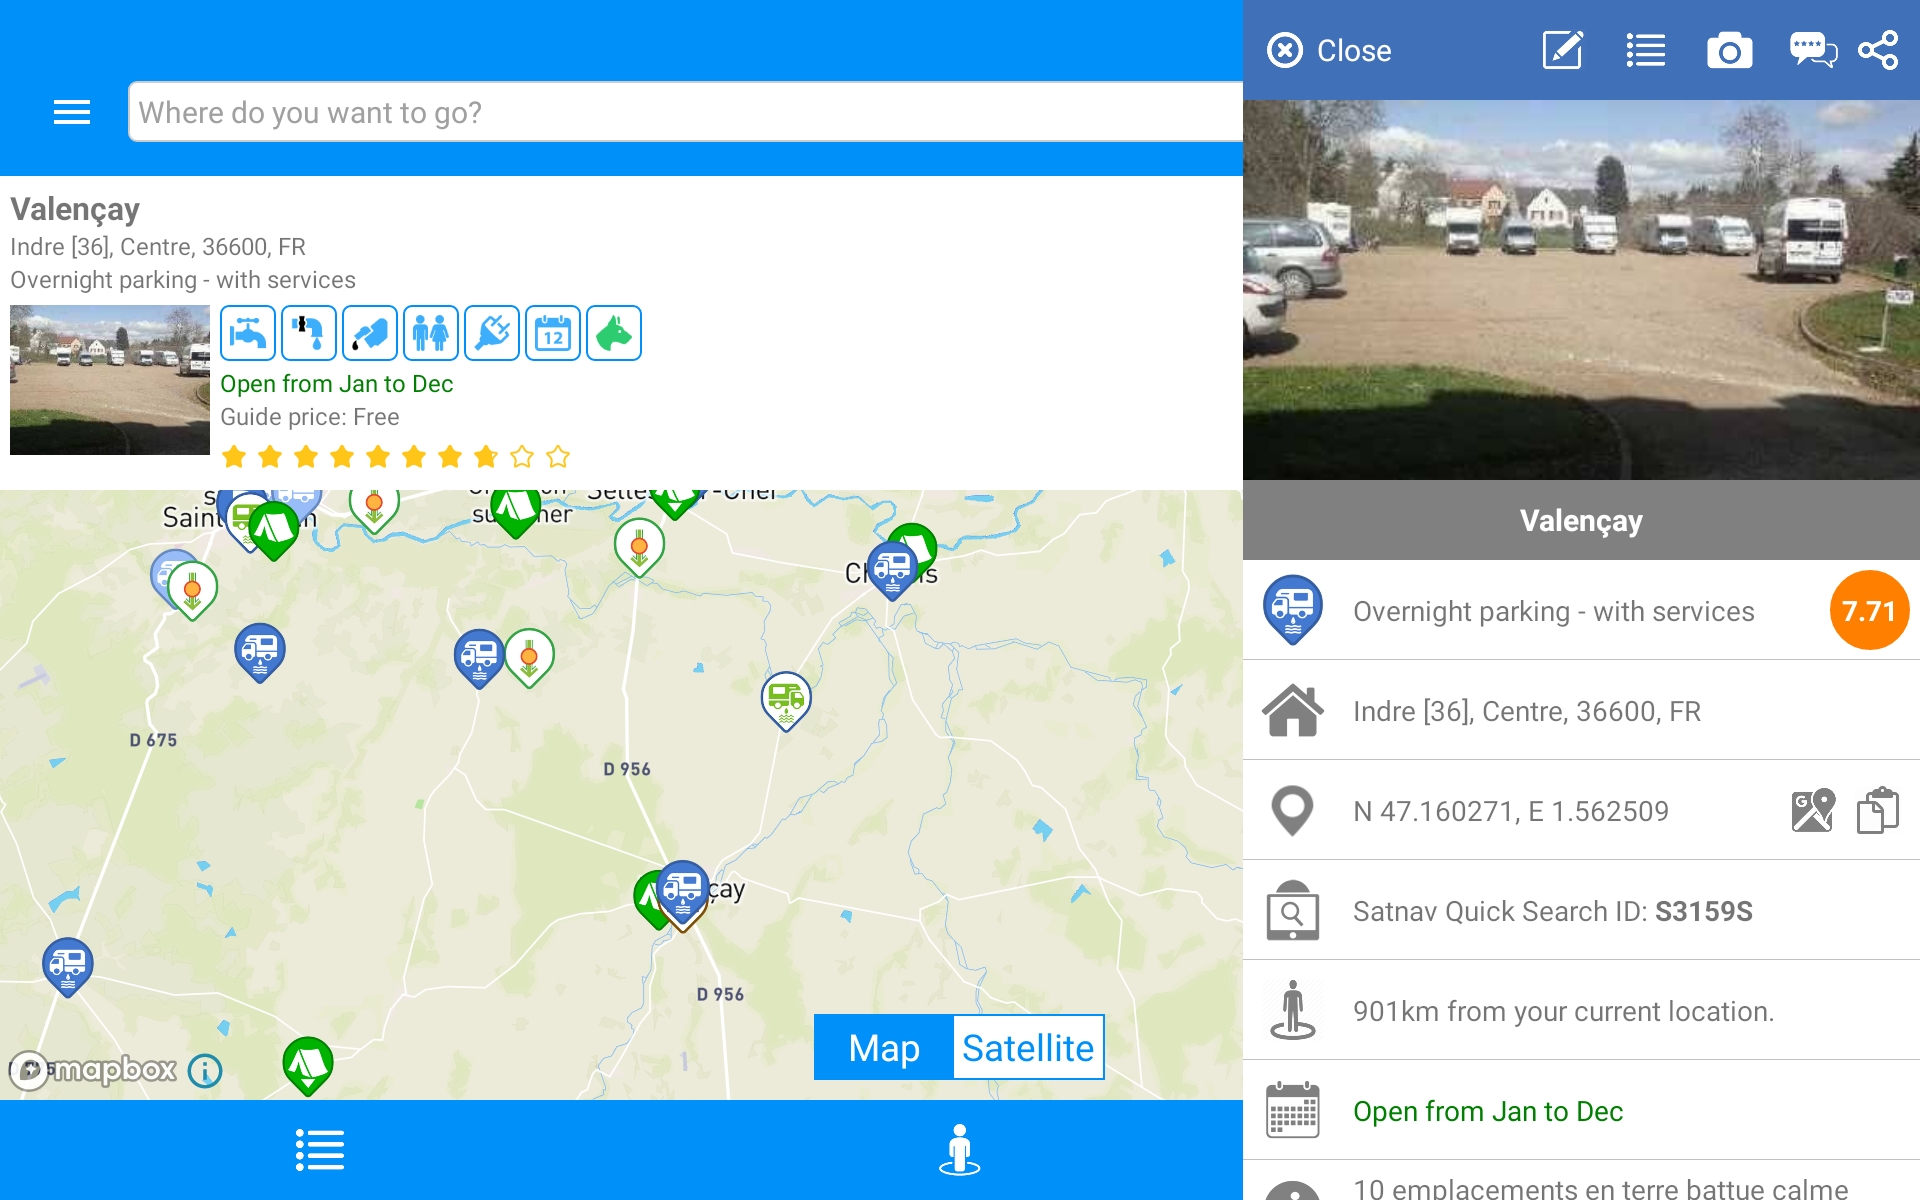Select blue motorhome marker left of D 675 area
Viewport: 1920px width, 1200px height.
pos(260,652)
